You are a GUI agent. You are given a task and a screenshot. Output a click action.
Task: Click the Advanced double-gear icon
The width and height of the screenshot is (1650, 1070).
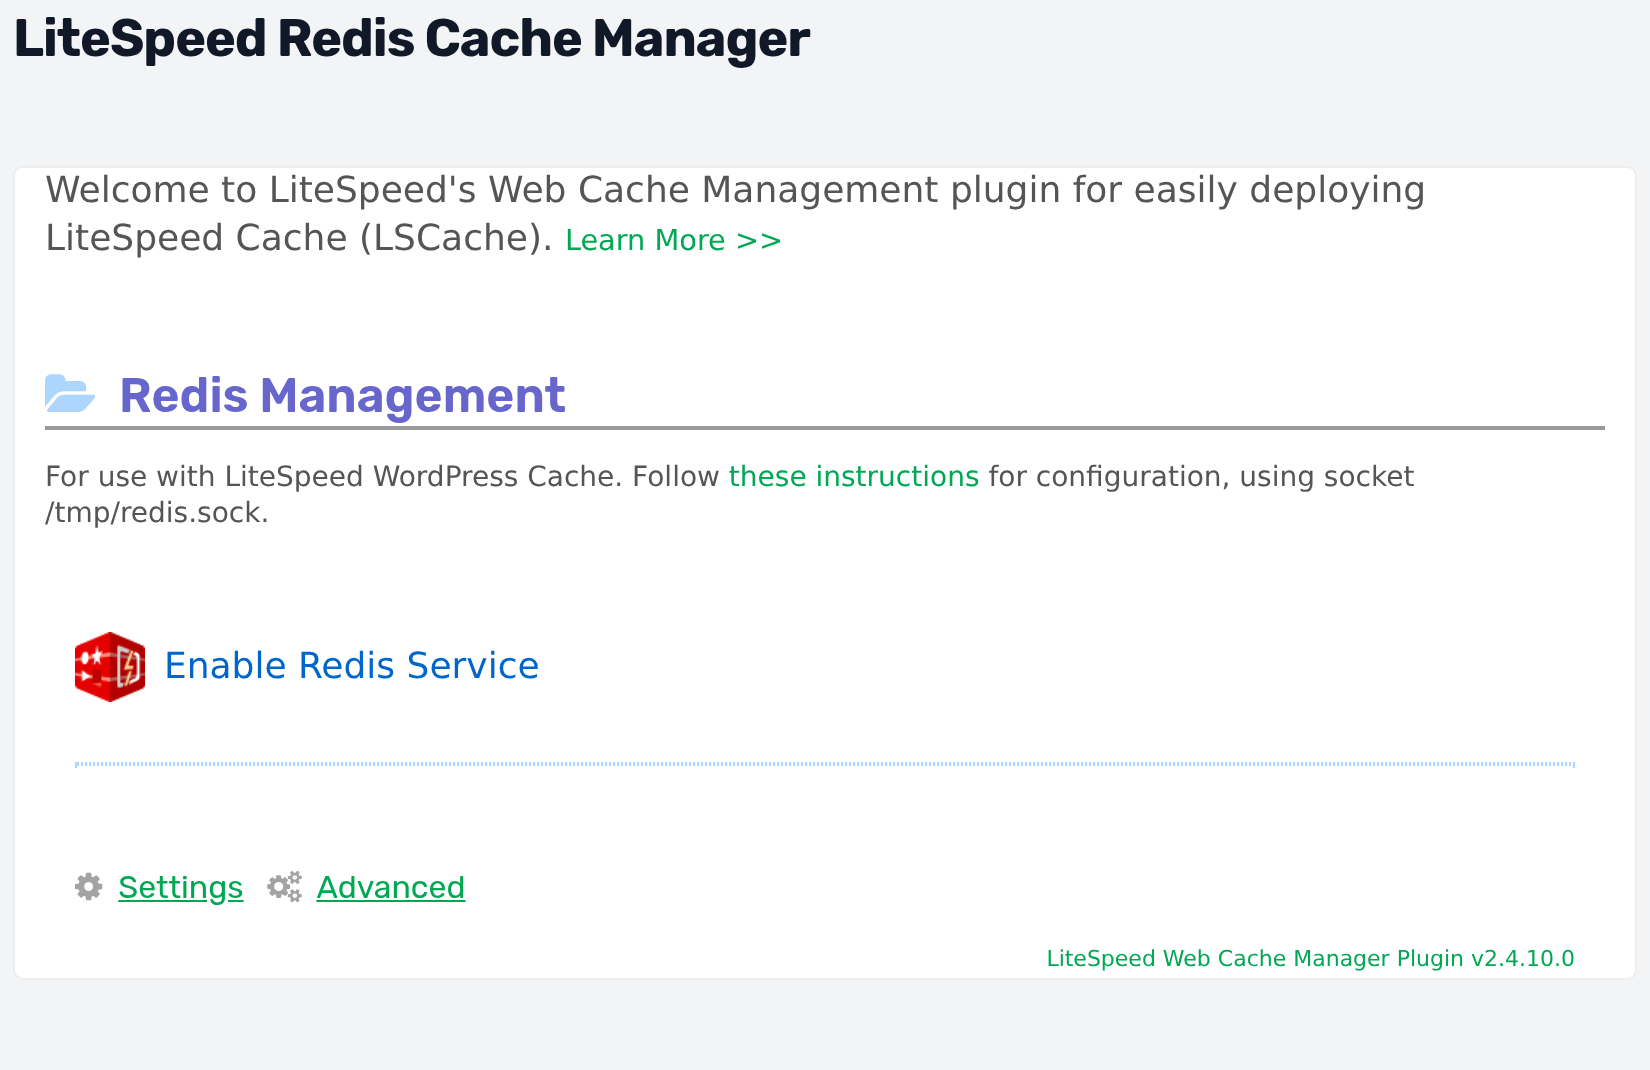pyautogui.click(x=285, y=887)
